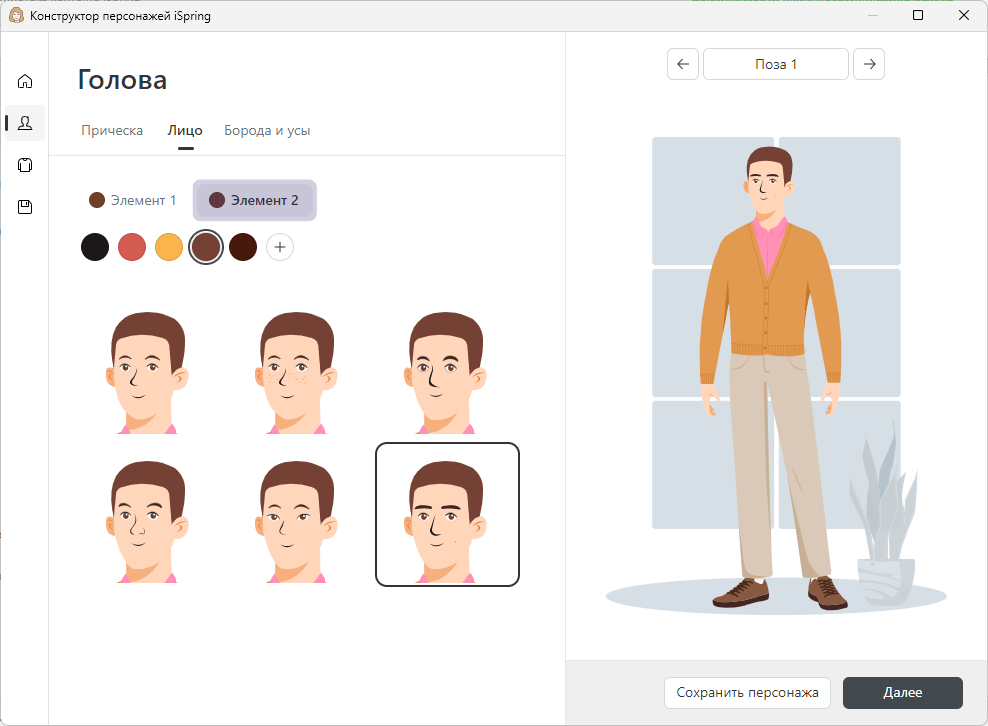
Task: Select first face in top row
Action: [x=147, y=372]
